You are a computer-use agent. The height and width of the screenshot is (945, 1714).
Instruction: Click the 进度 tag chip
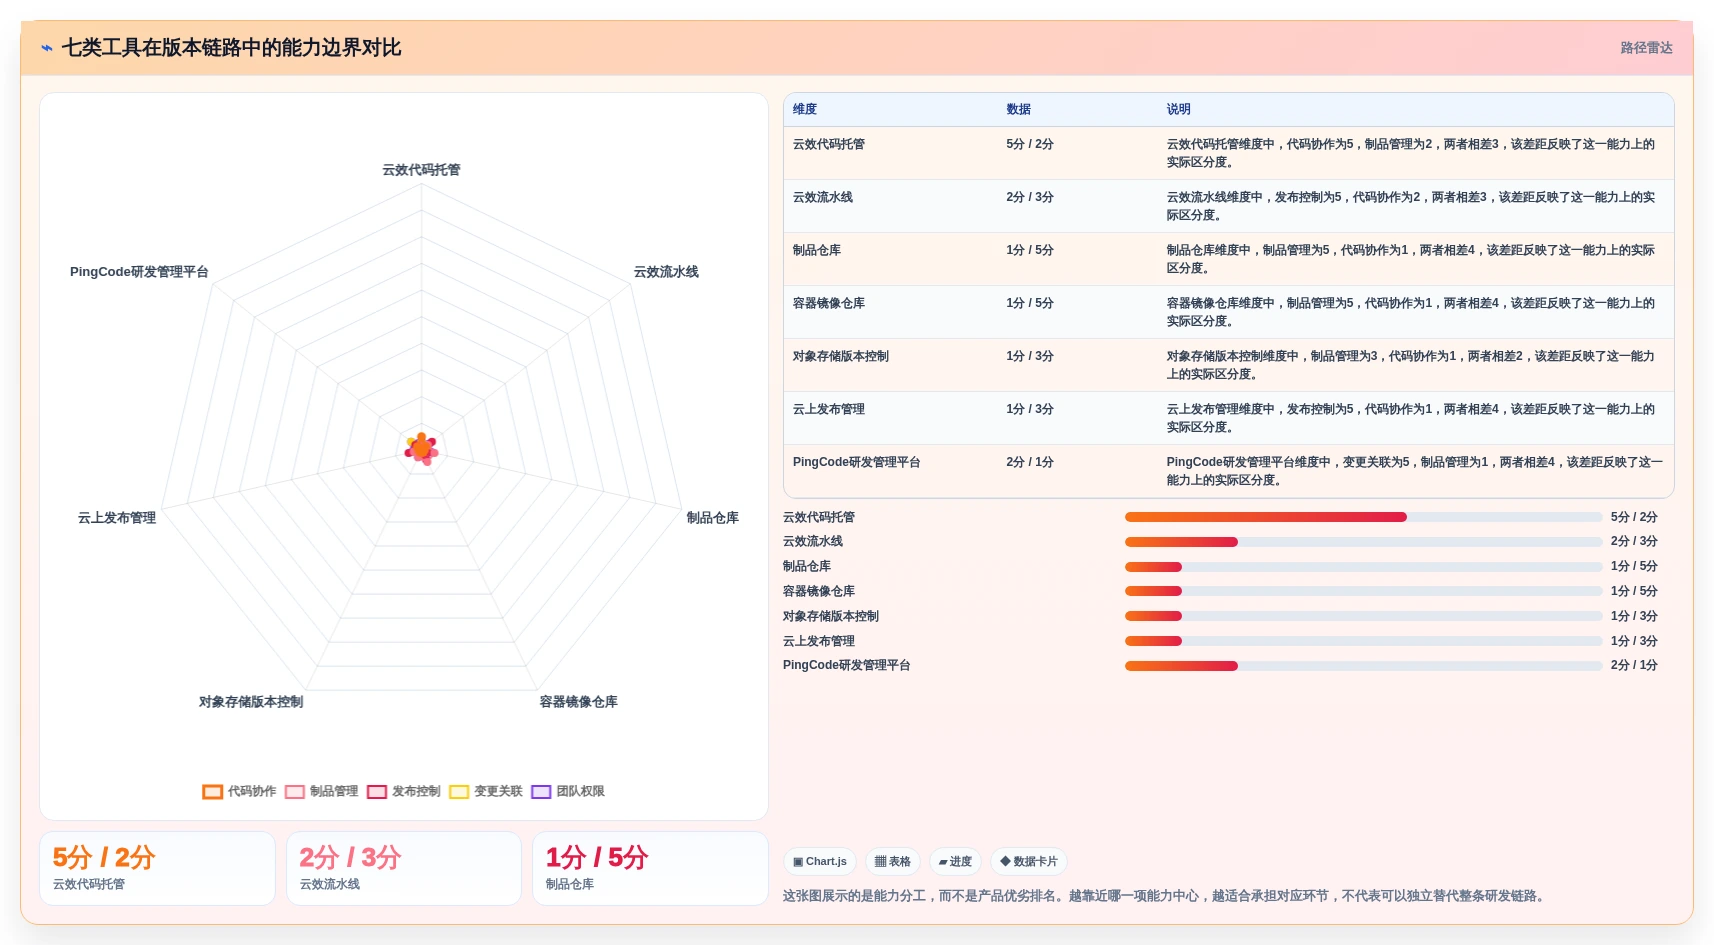tap(955, 861)
